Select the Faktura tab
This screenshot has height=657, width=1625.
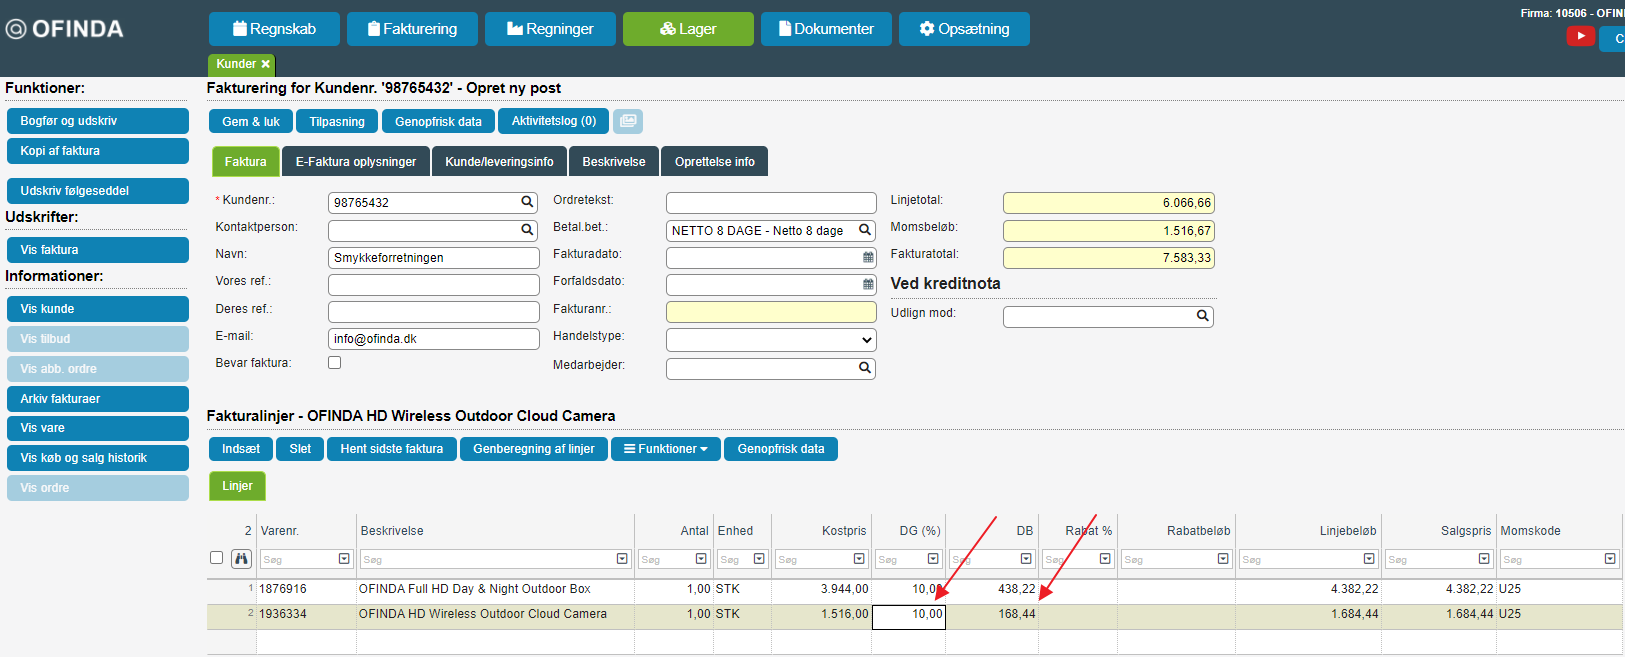tap(245, 162)
